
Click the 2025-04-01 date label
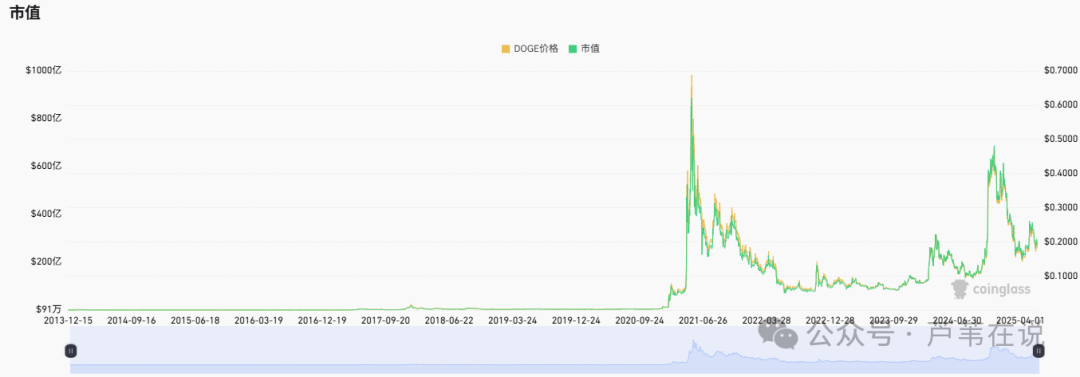click(1020, 320)
